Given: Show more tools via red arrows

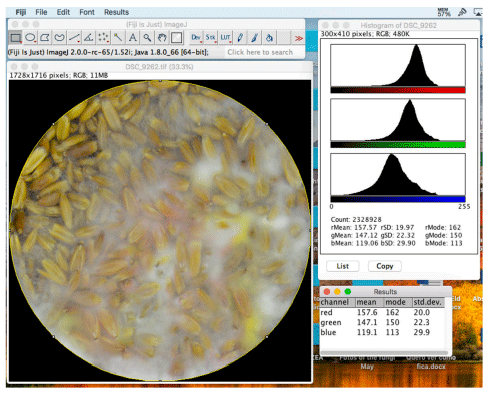Looking at the screenshot, I should [299, 38].
